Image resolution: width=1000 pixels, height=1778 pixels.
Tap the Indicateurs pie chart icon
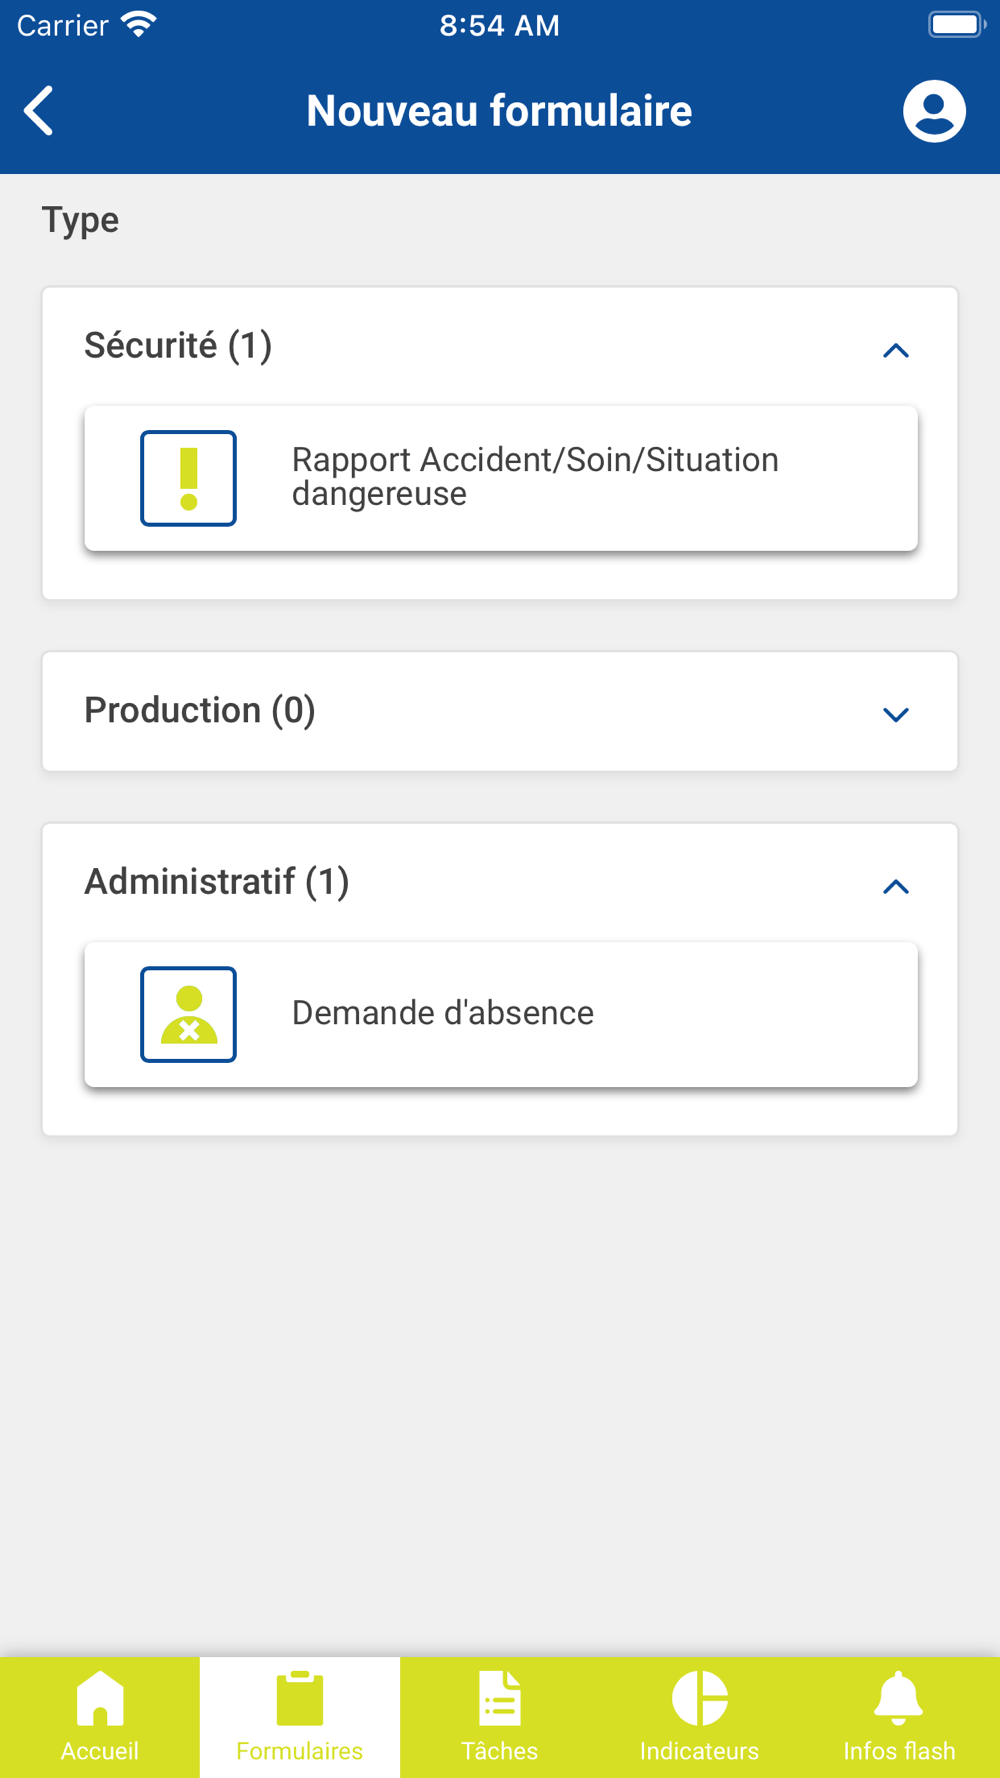700,1699
